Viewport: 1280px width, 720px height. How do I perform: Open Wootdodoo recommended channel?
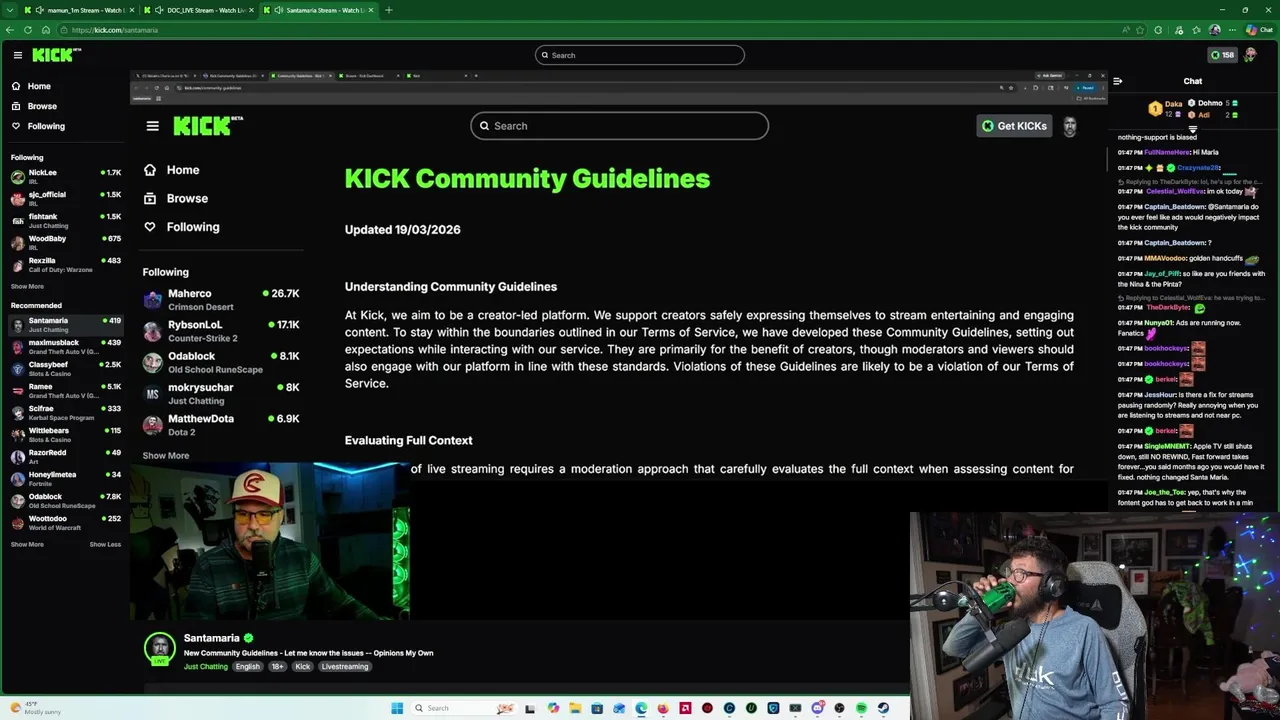point(65,522)
